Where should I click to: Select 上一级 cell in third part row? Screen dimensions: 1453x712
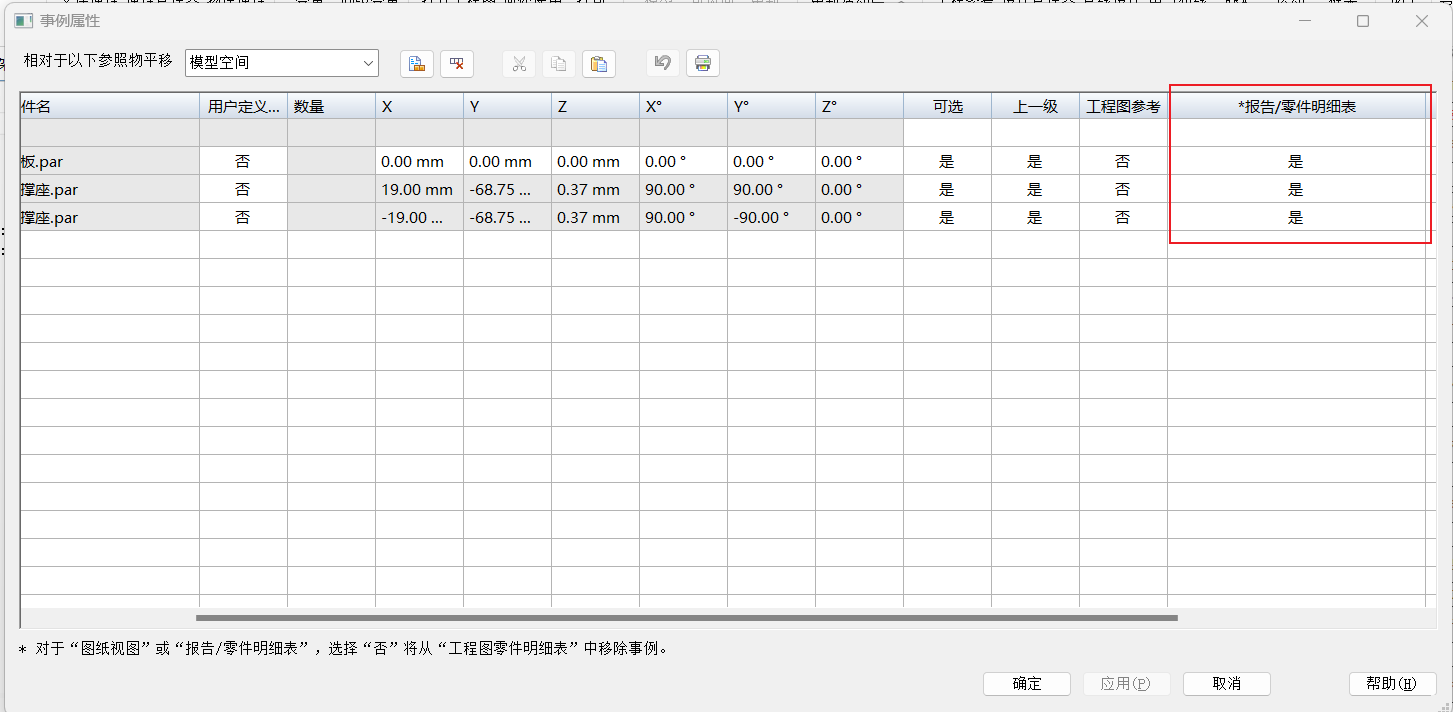click(1035, 217)
